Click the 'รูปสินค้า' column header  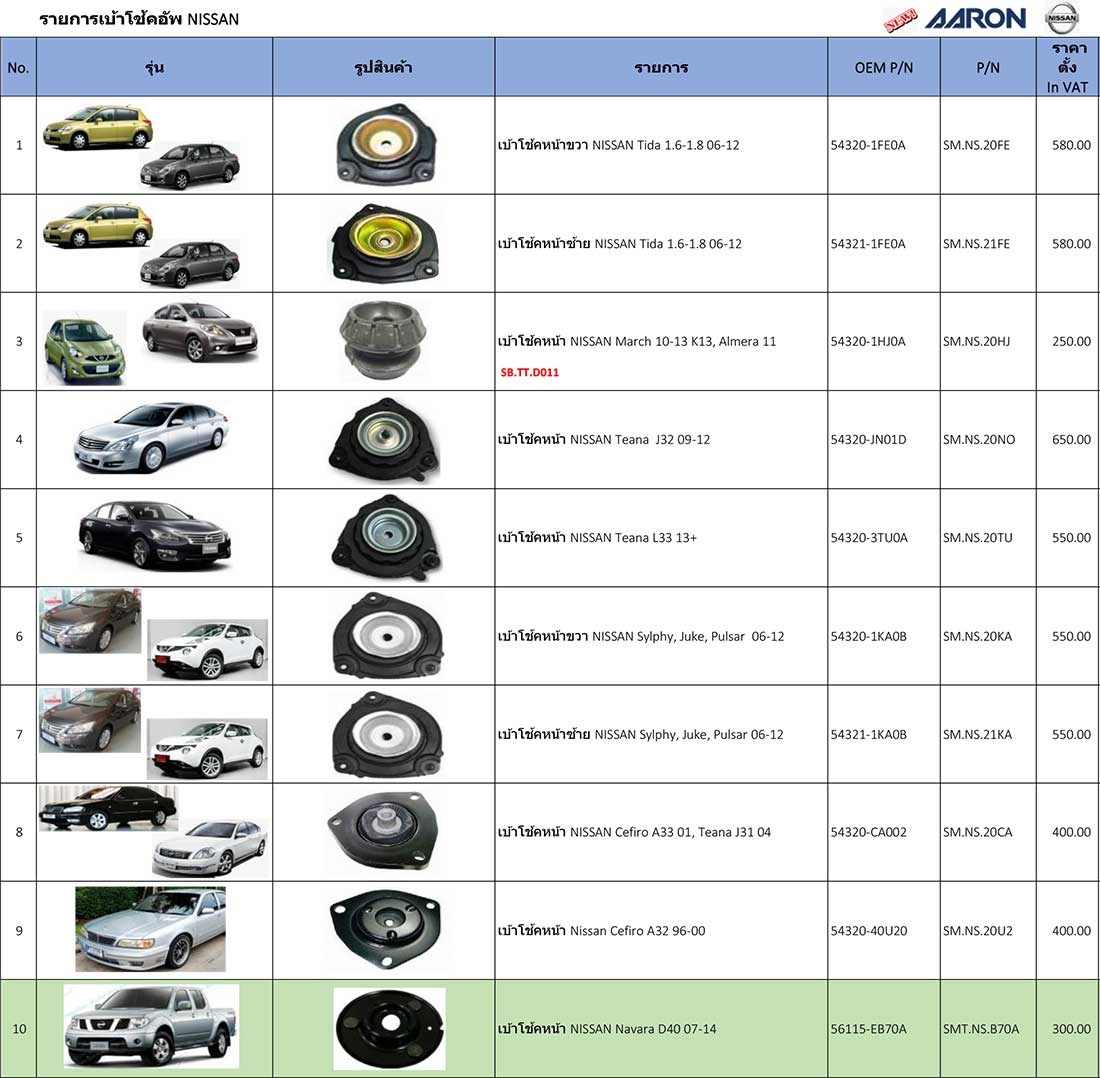[x=383, y=68]
